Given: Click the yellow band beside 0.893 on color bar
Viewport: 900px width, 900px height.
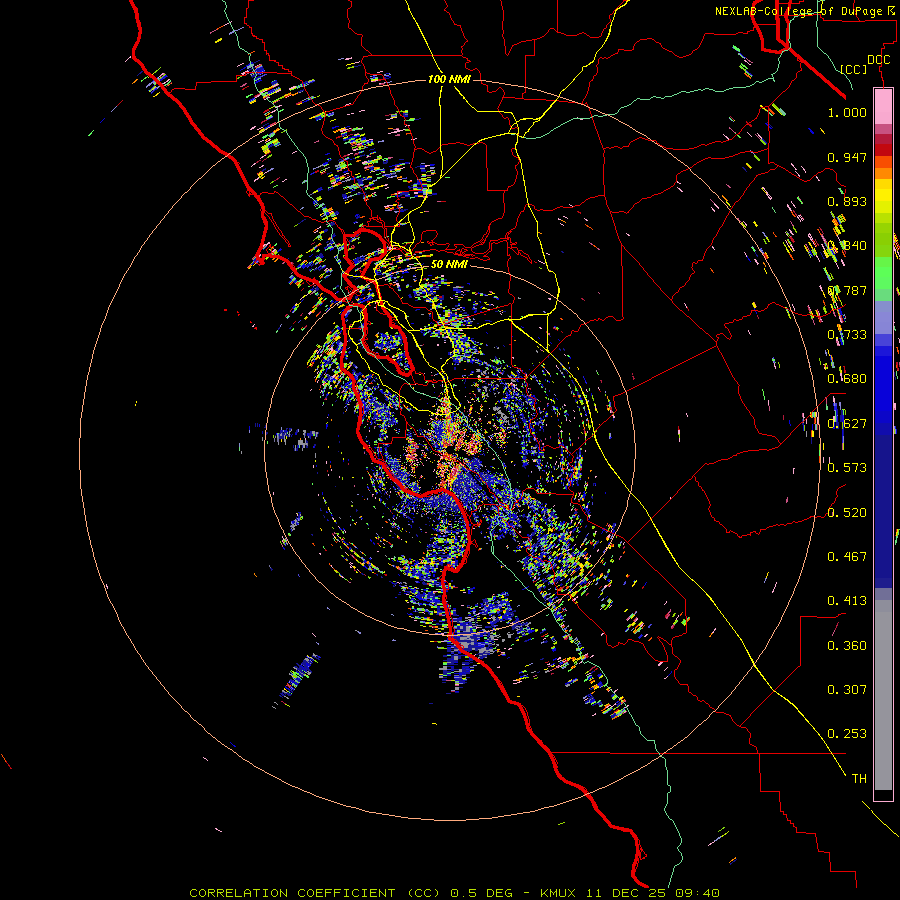Looking at the screenshot, I should coord(883,201).
